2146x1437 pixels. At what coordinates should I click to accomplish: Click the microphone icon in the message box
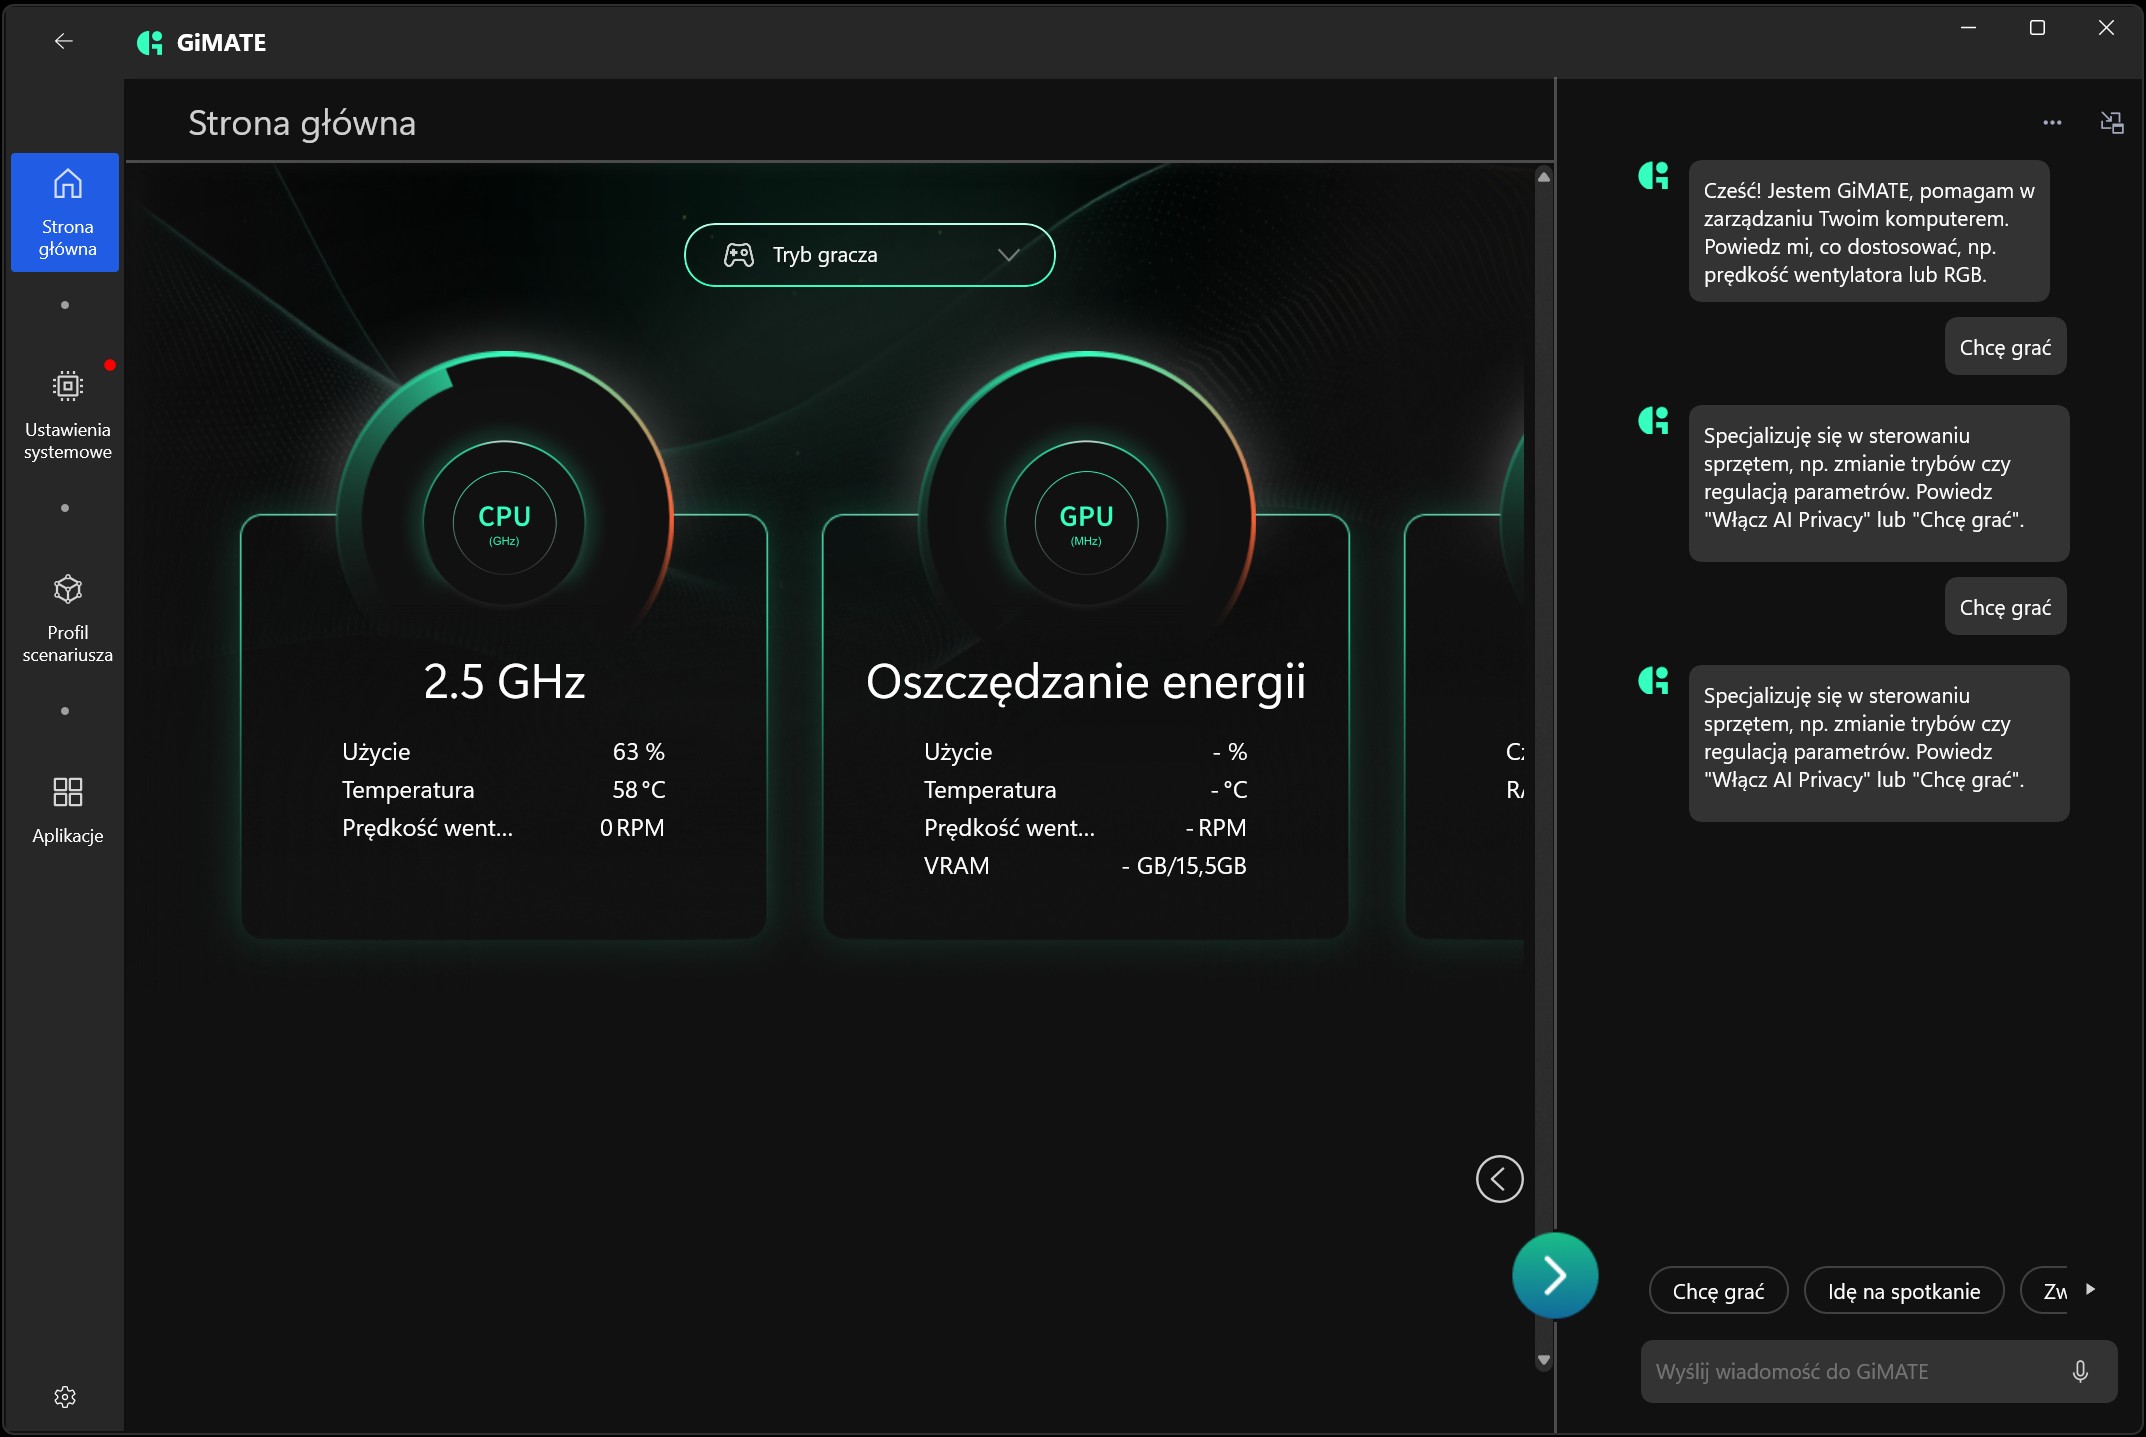click(x=2080, y=1371)
